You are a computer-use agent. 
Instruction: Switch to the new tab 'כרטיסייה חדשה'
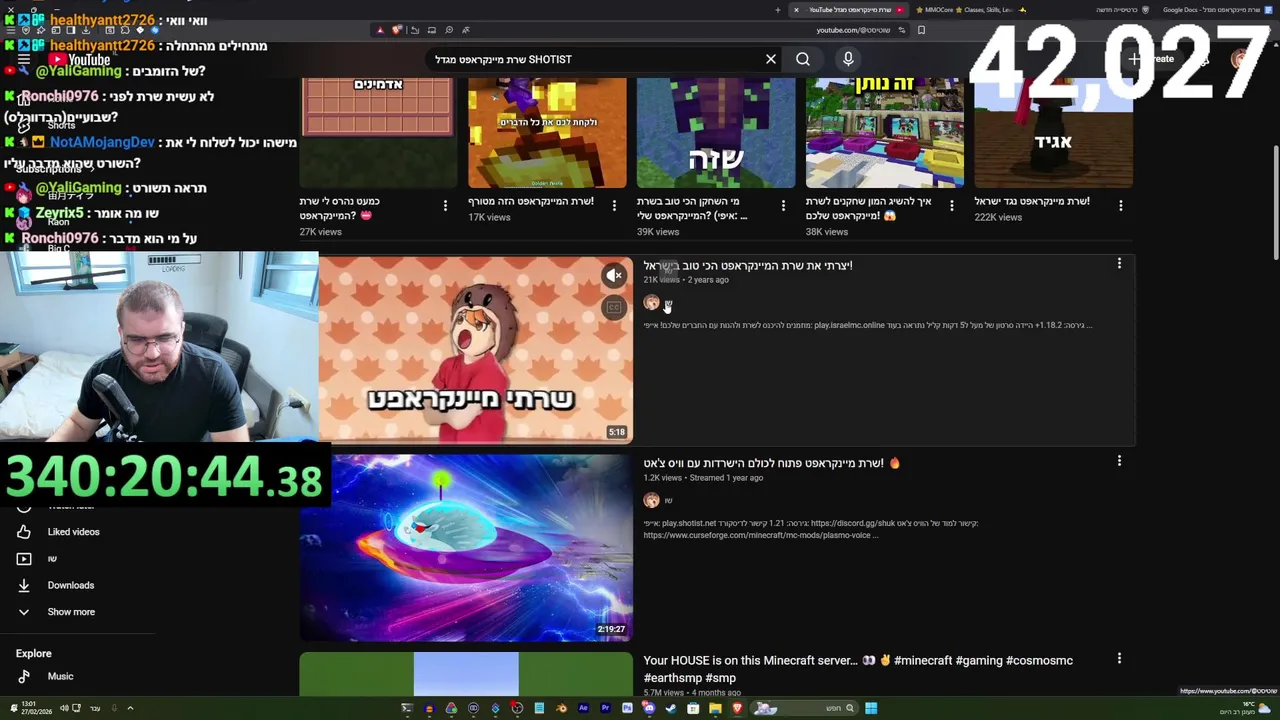point(1122,10)
